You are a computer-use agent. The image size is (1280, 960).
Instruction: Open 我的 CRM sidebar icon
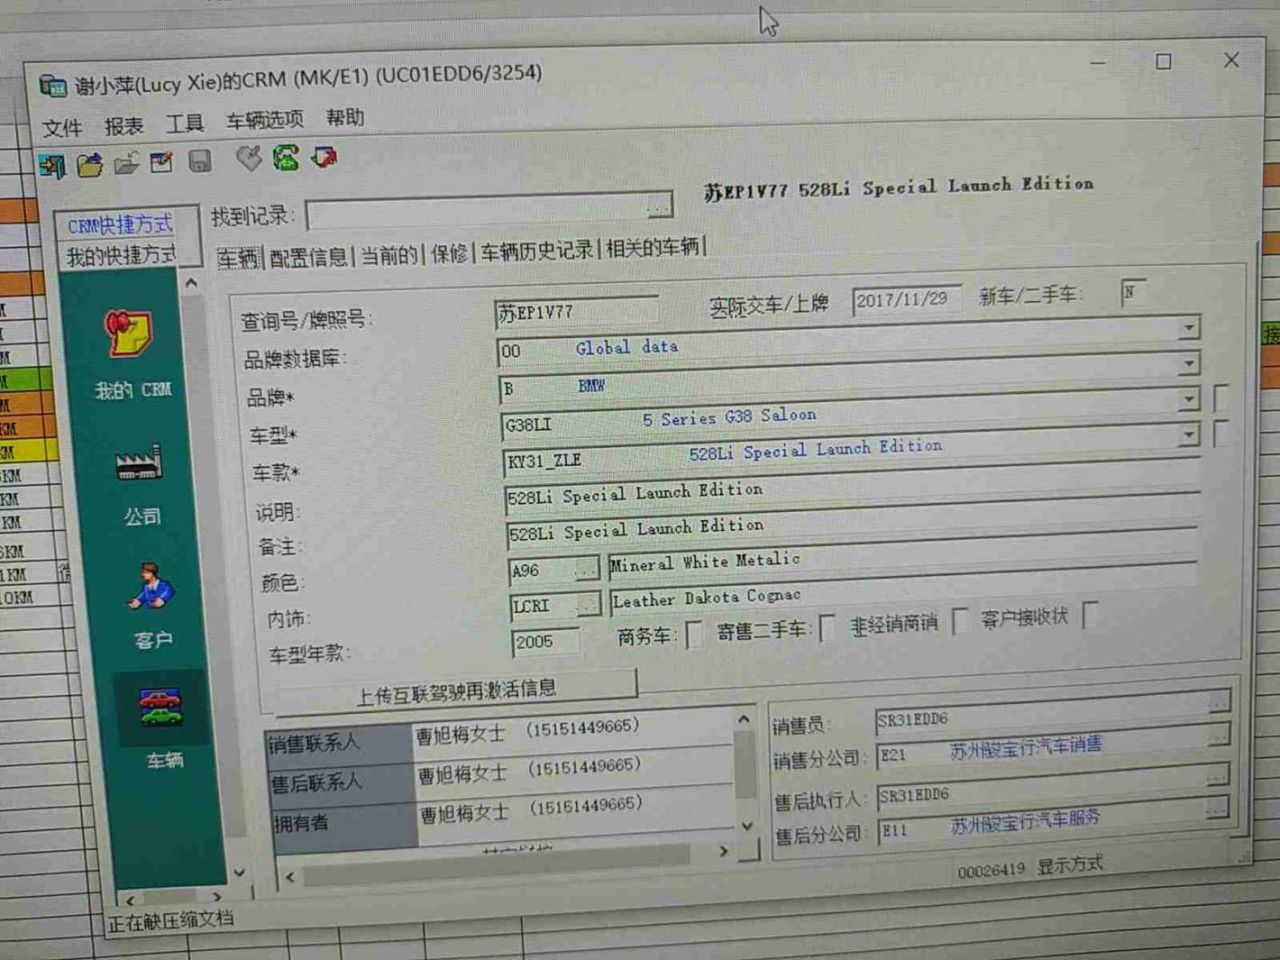tap(131, 334)
